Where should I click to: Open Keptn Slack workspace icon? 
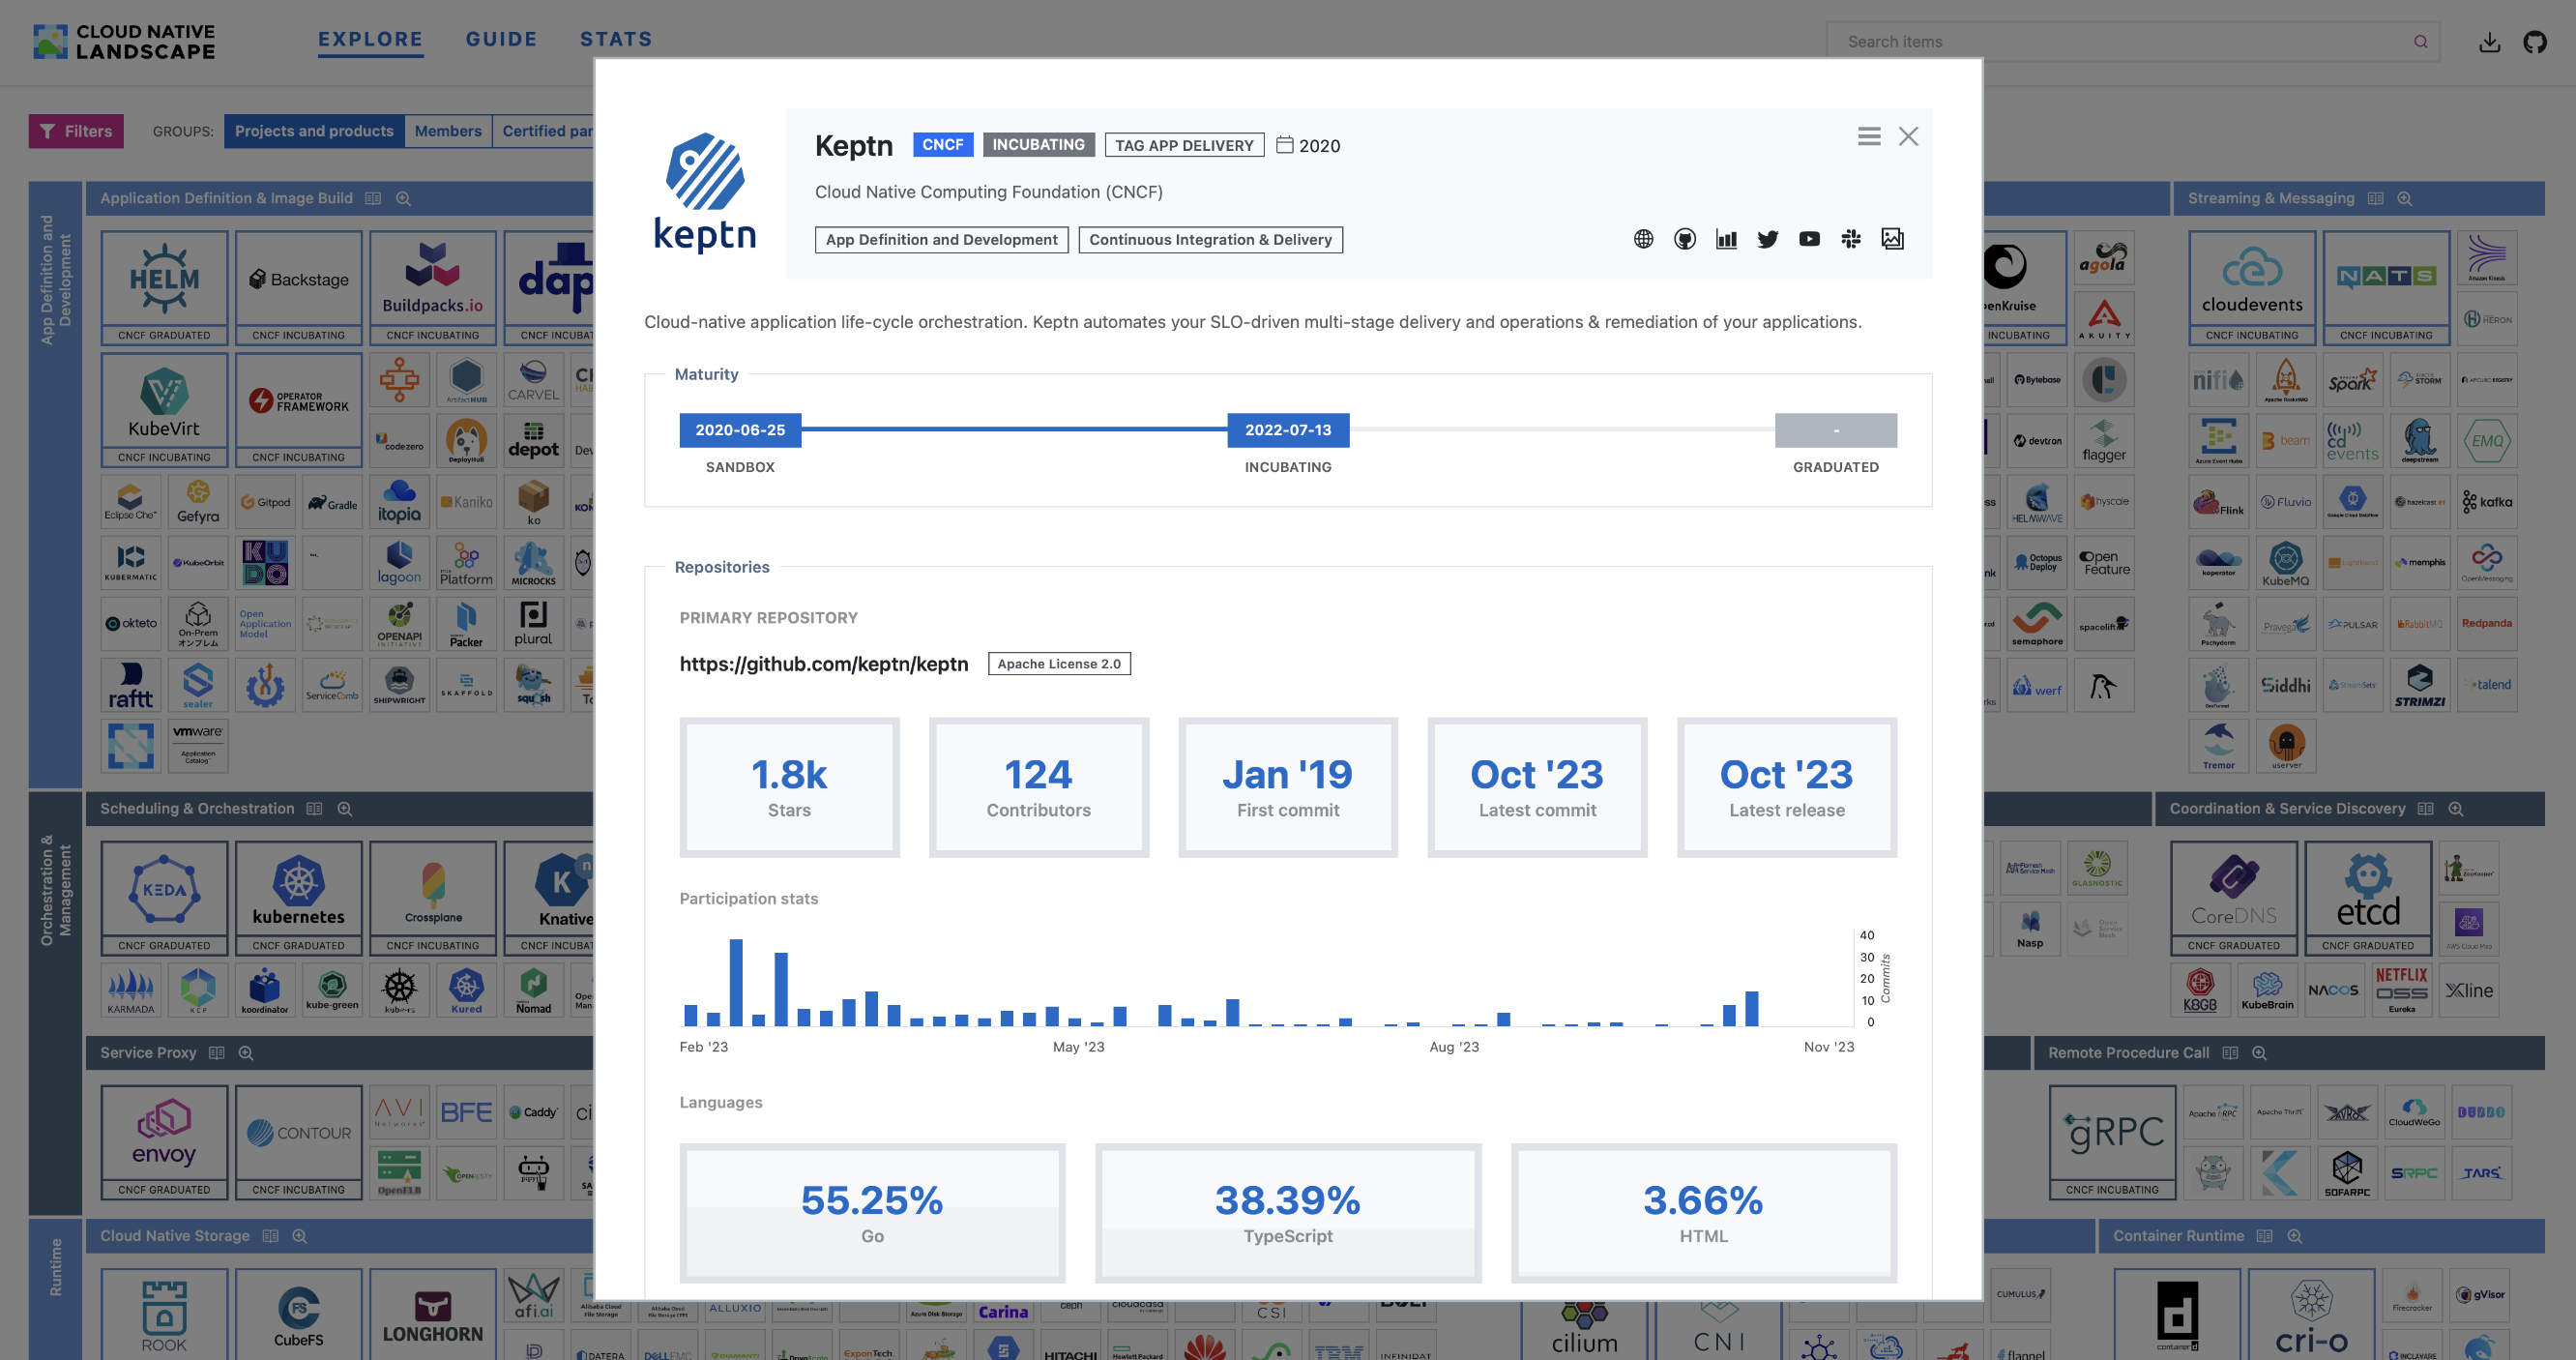tap(1851, 239)
